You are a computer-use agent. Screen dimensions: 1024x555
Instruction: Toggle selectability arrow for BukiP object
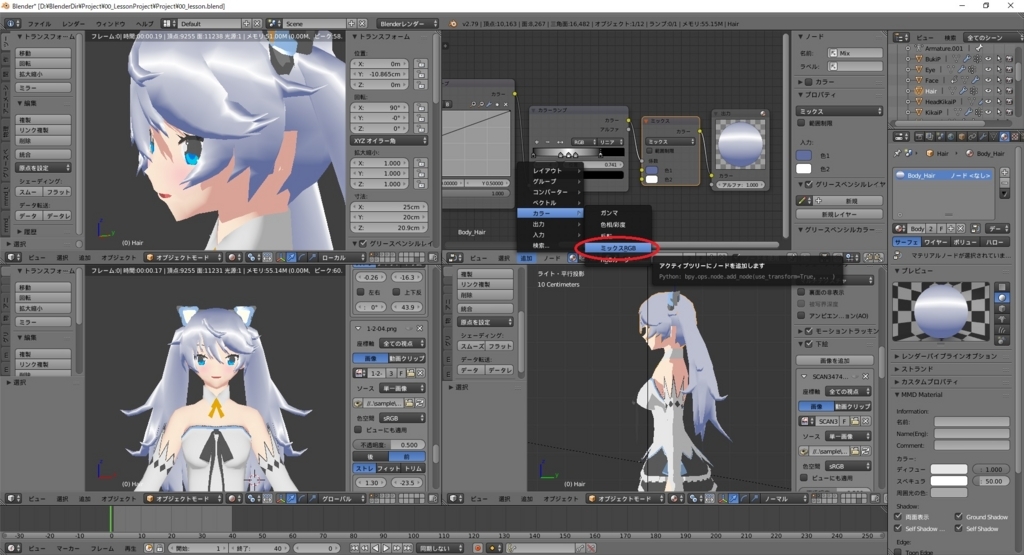[x=999, y=59]
